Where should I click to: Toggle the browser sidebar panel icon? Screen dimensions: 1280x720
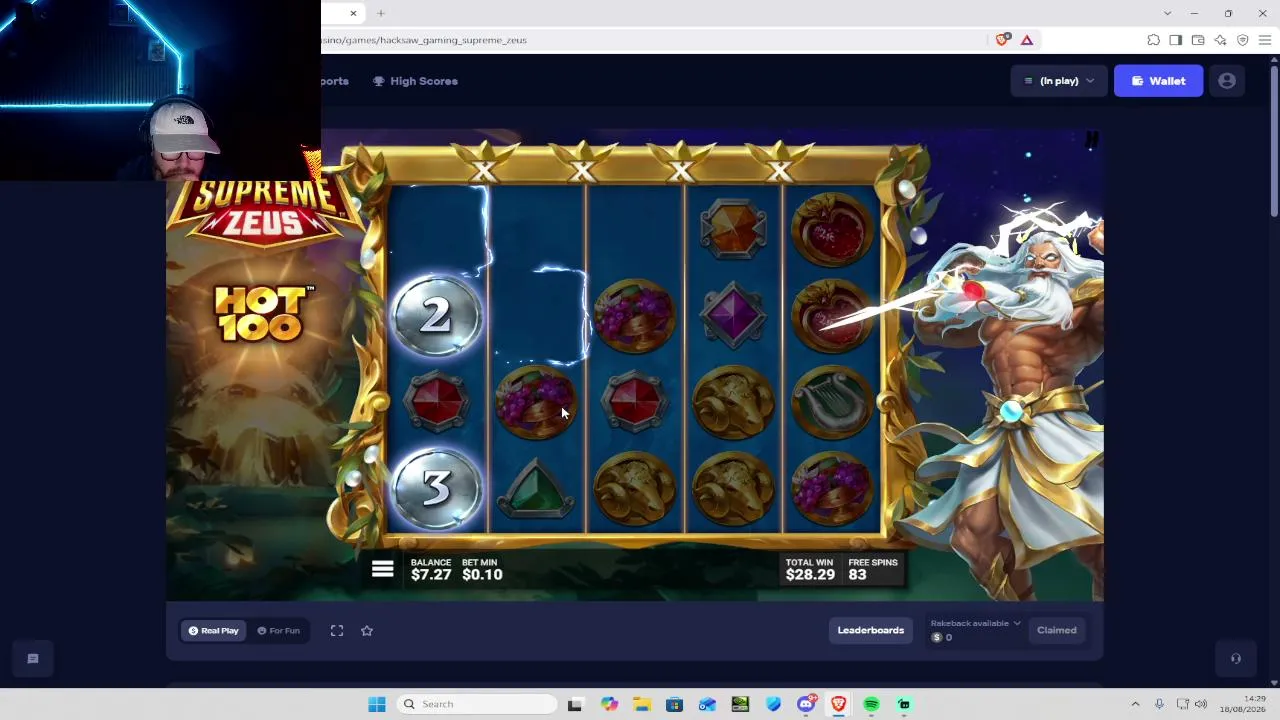[1175, 40]
